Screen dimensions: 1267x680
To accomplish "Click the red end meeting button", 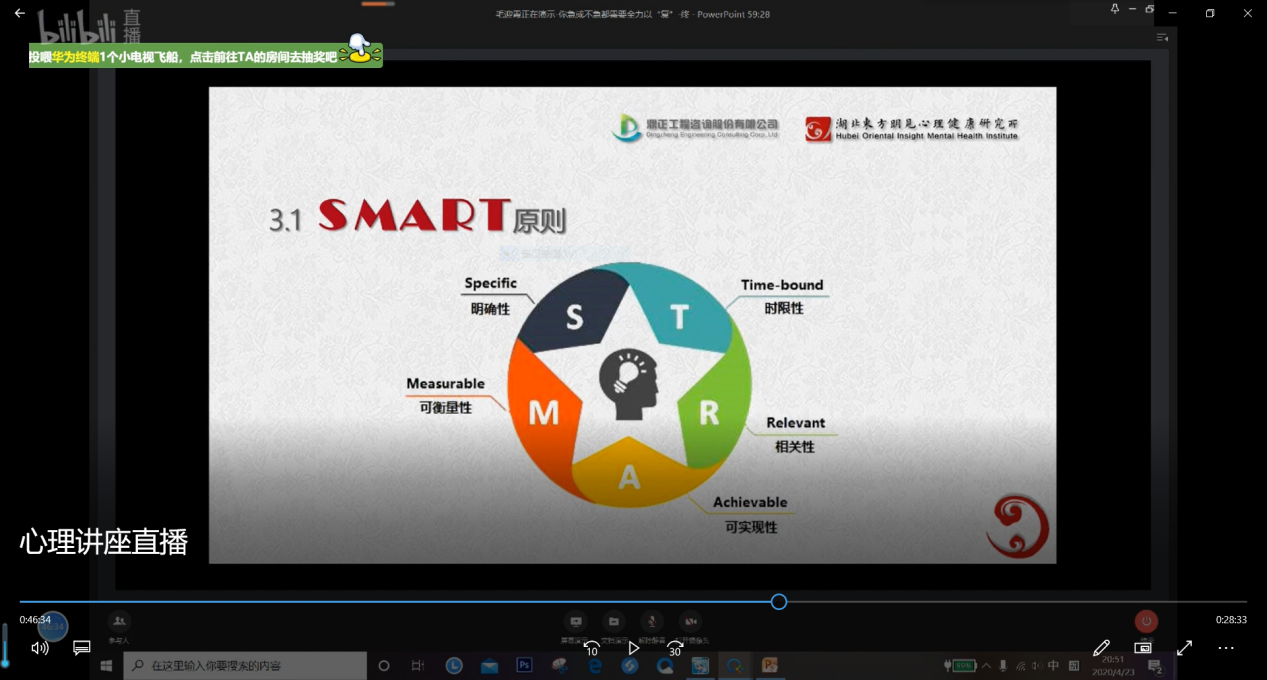I will point(1146,622).
